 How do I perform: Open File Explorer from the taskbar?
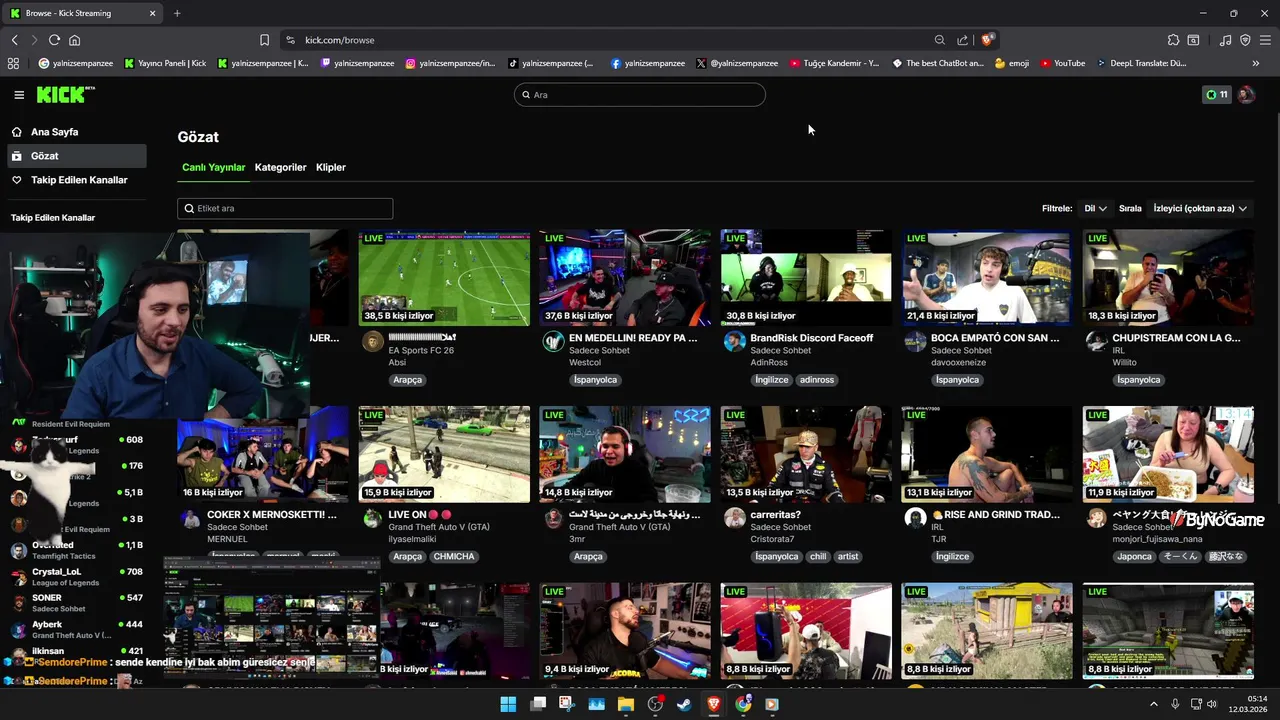(626, 704)
